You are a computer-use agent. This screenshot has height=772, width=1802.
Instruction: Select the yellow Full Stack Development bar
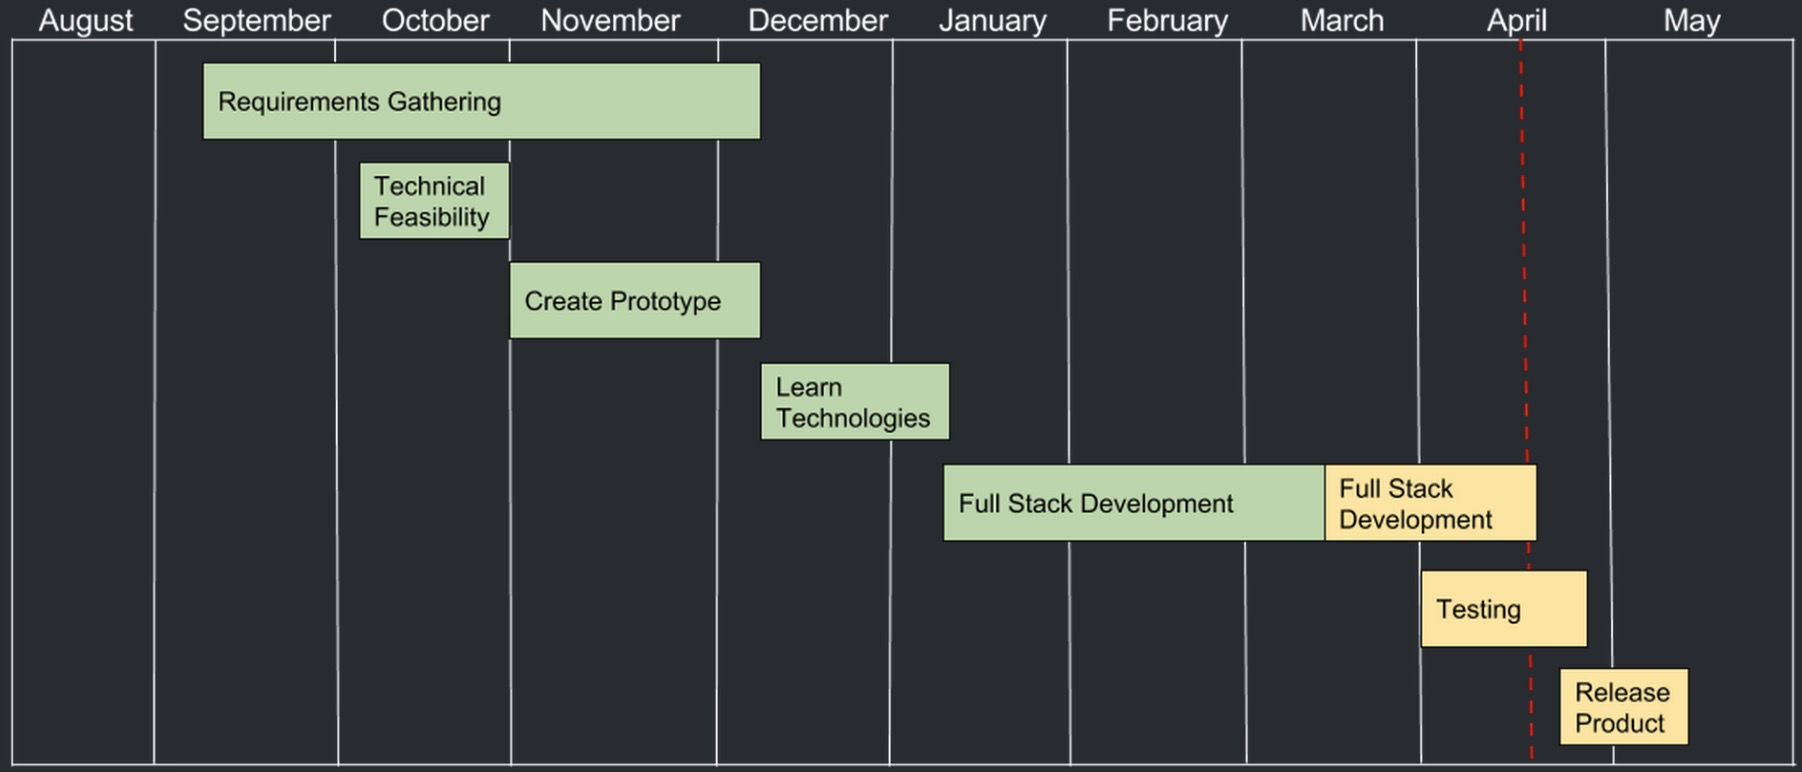coord(1430,503)
